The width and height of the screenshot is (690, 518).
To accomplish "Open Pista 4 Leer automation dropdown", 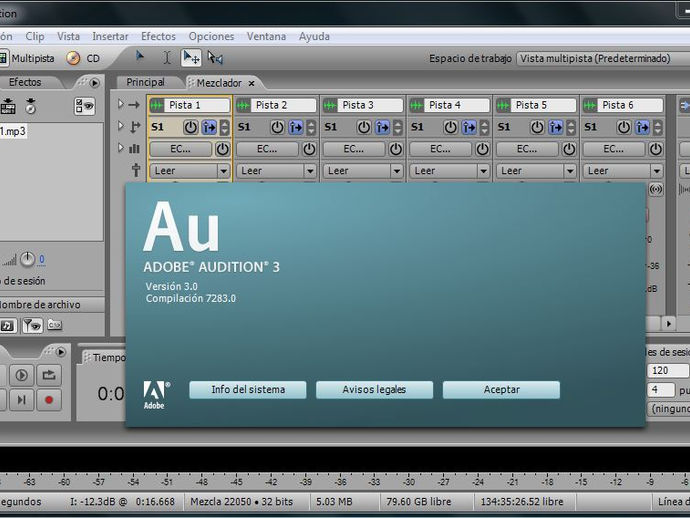I will click(450, 171).
